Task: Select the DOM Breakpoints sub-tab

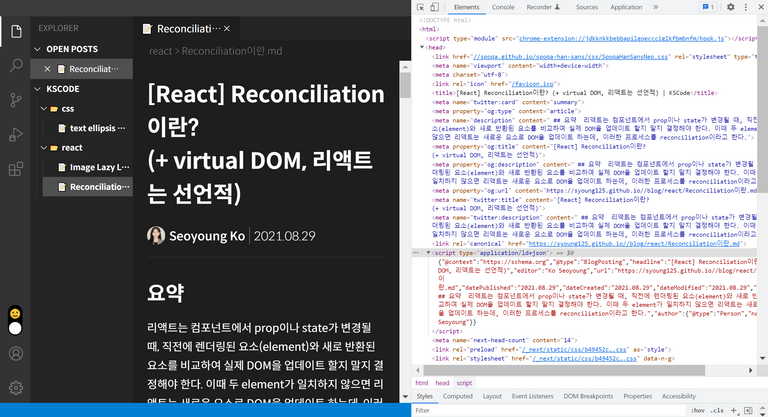Action: click(588, 396)
